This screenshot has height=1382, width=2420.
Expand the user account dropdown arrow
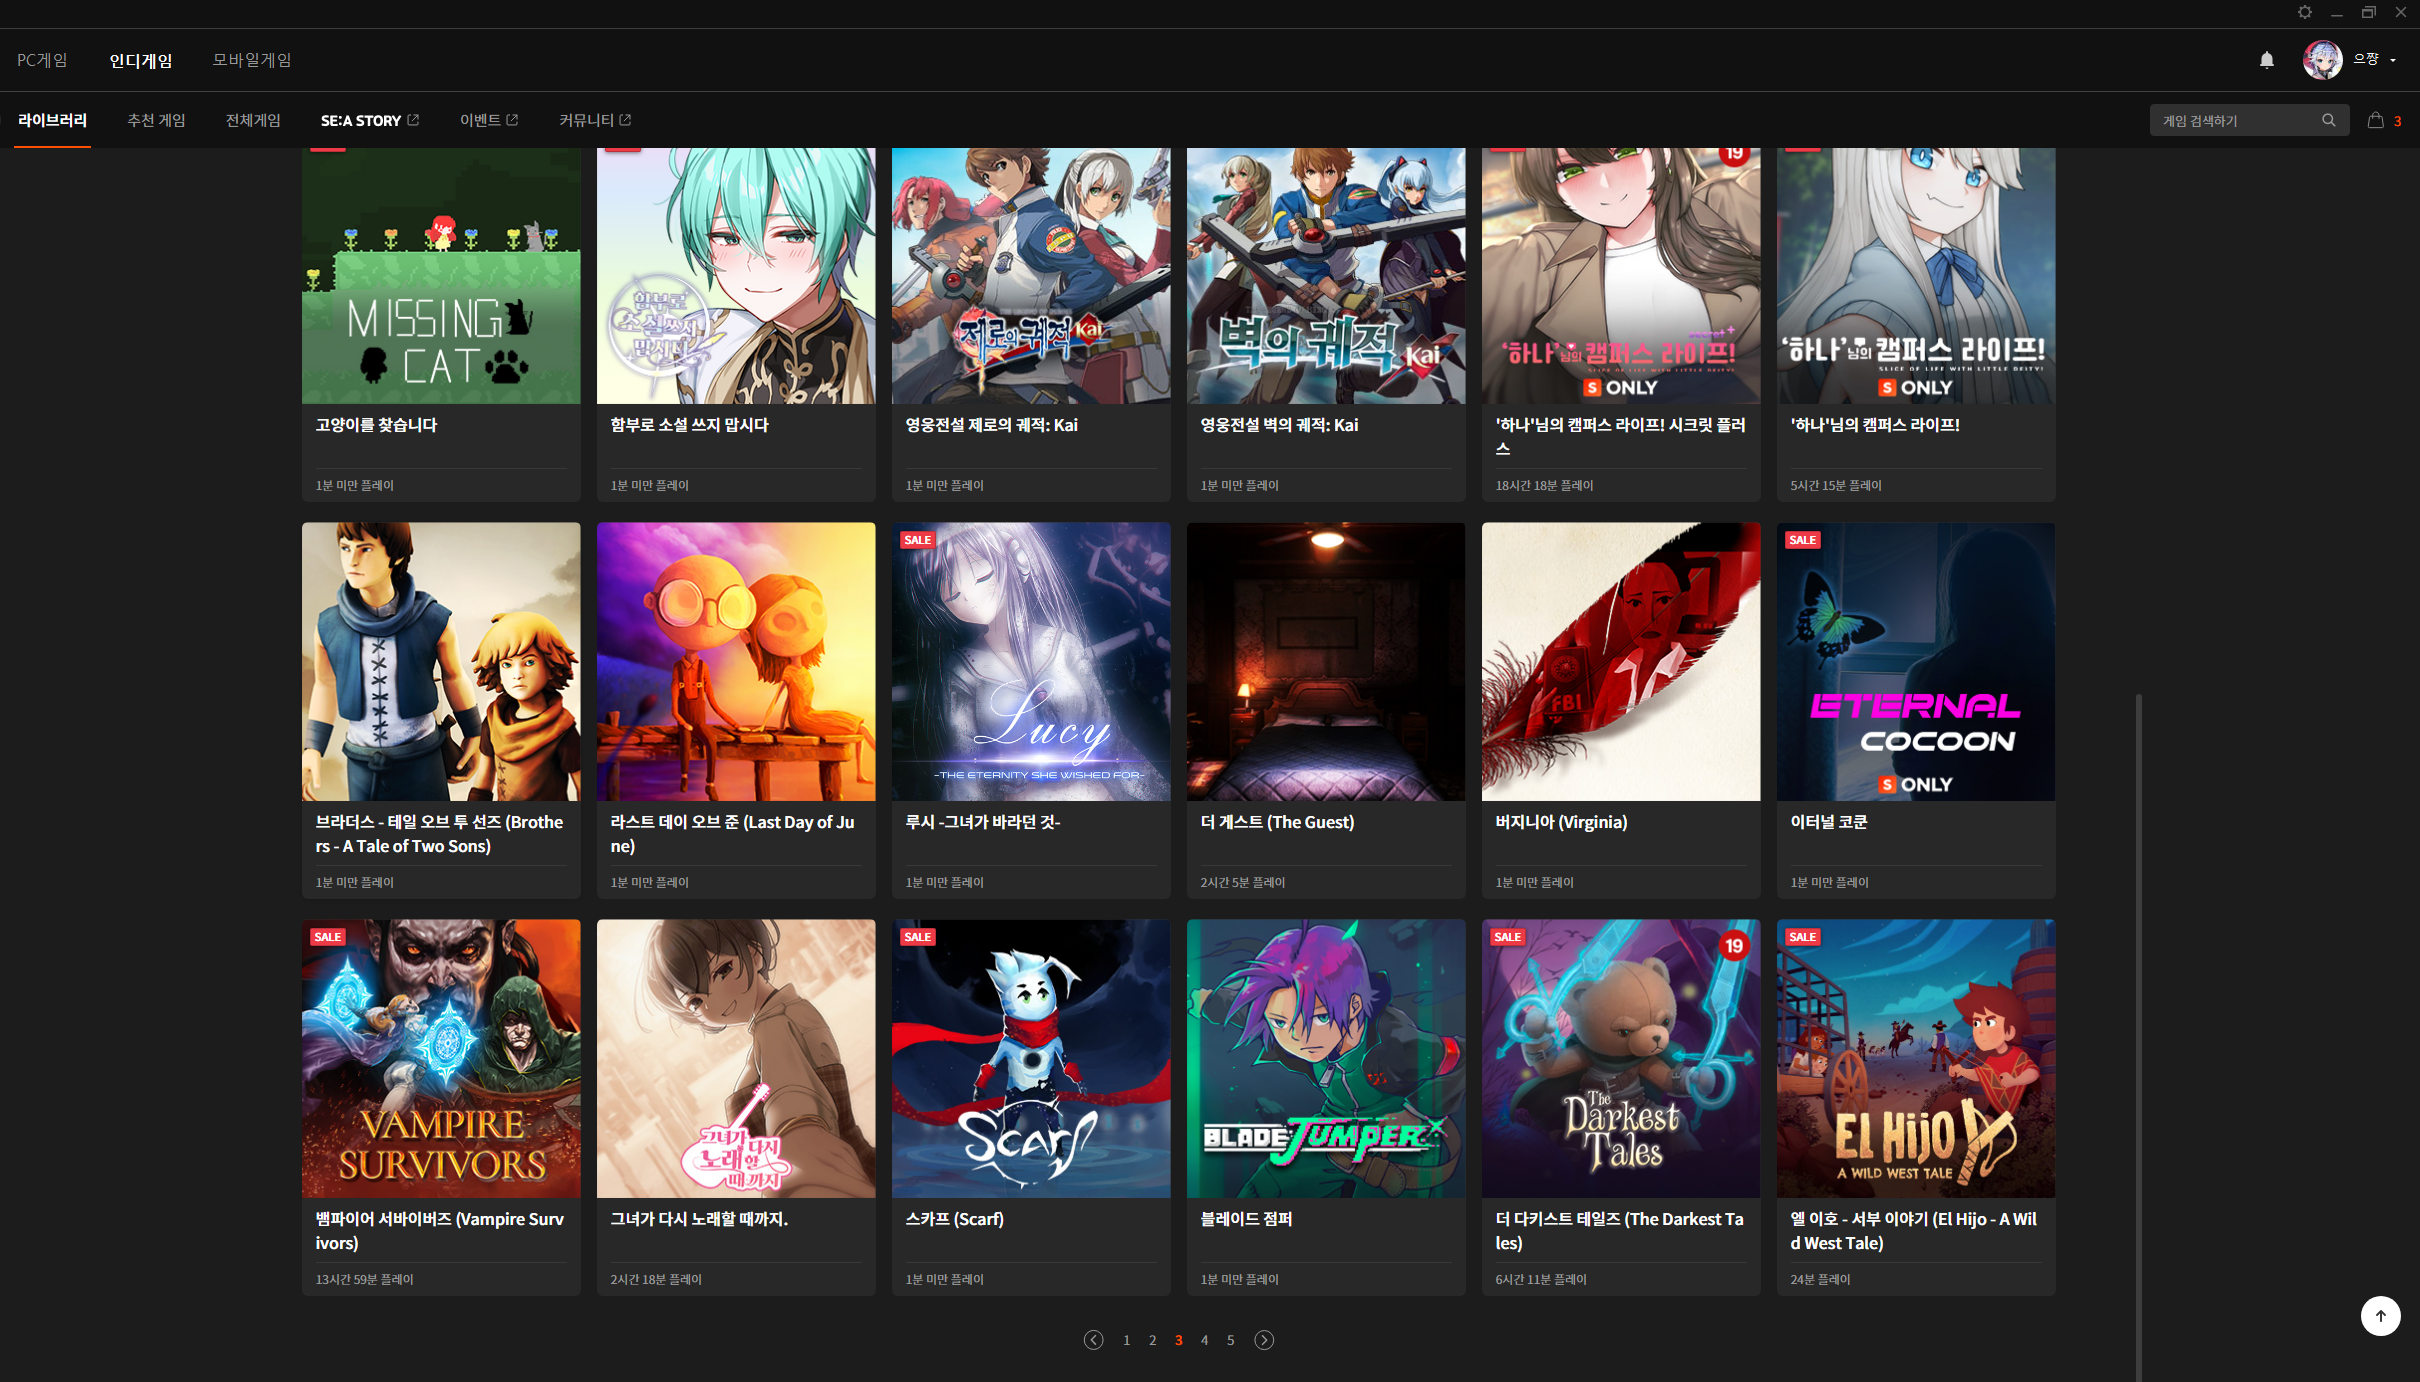2393,61
